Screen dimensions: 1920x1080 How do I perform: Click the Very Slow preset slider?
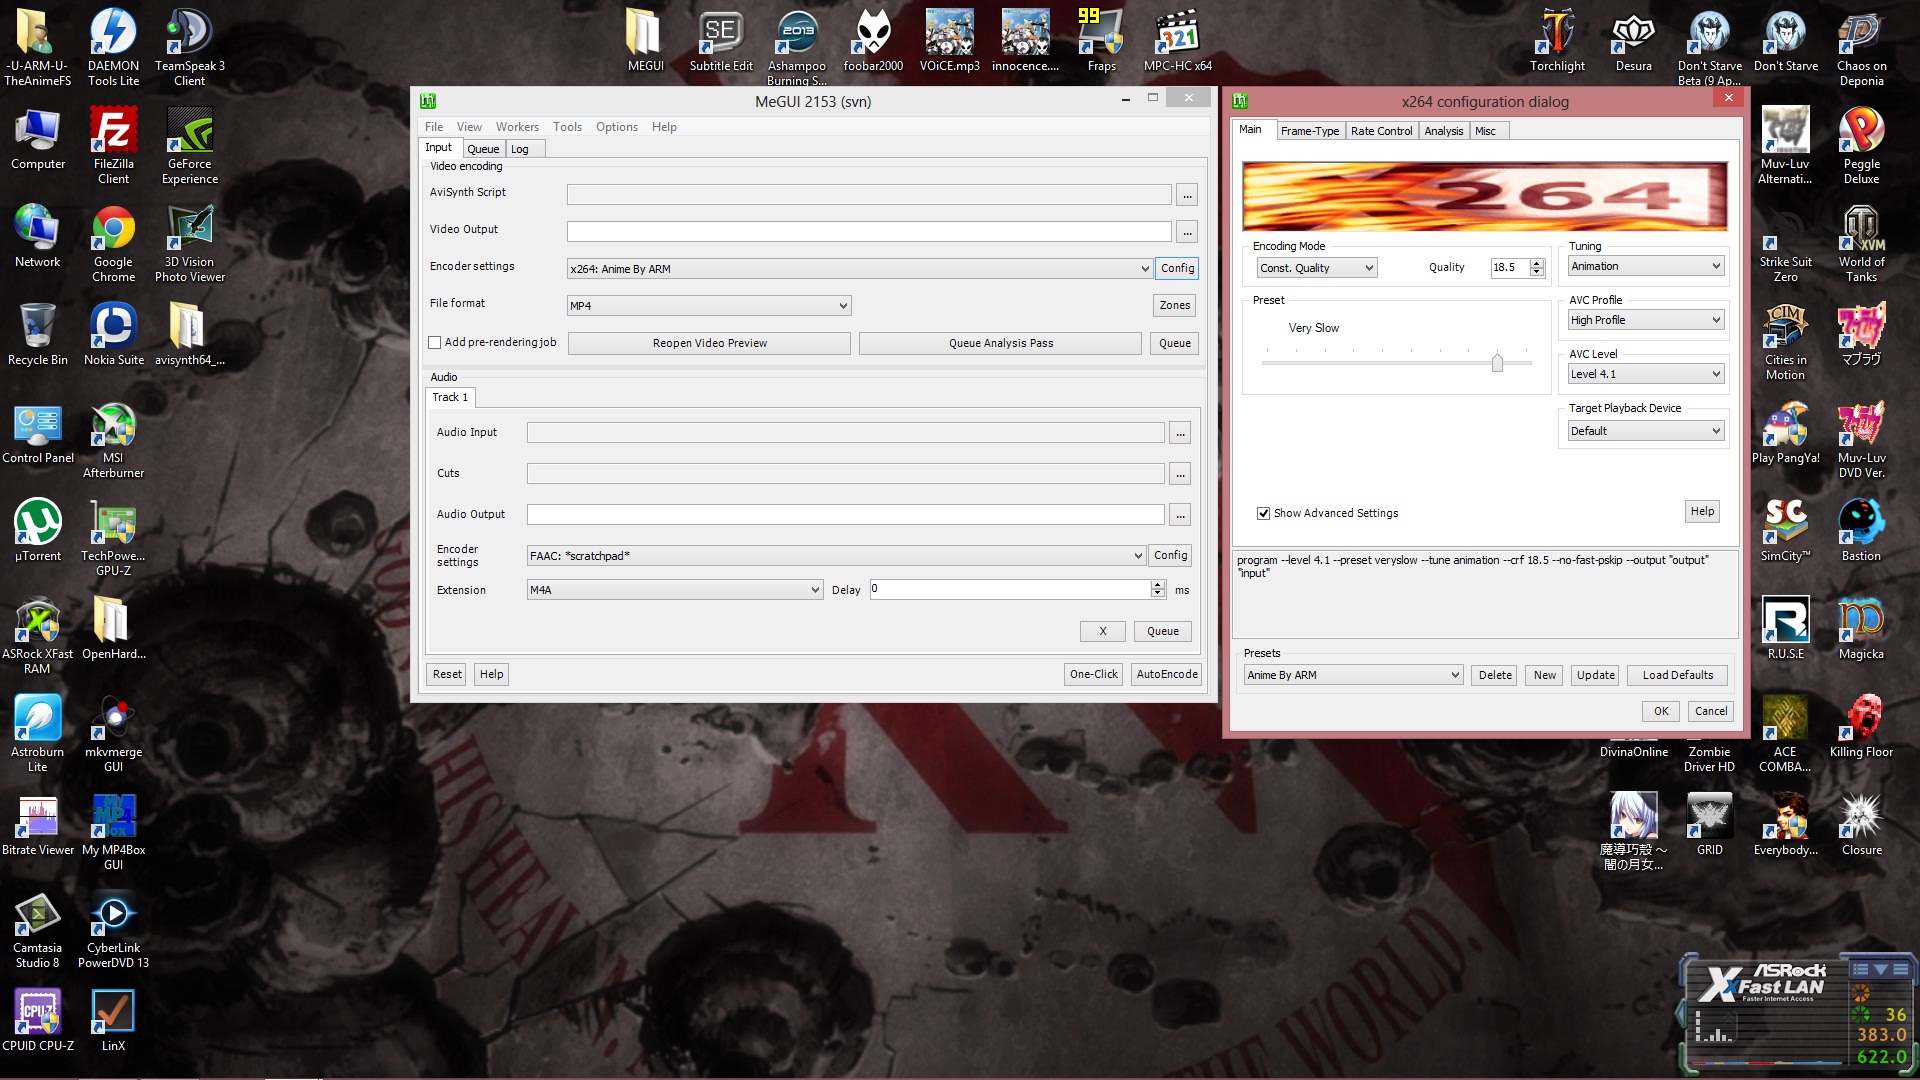[1497, 363]
